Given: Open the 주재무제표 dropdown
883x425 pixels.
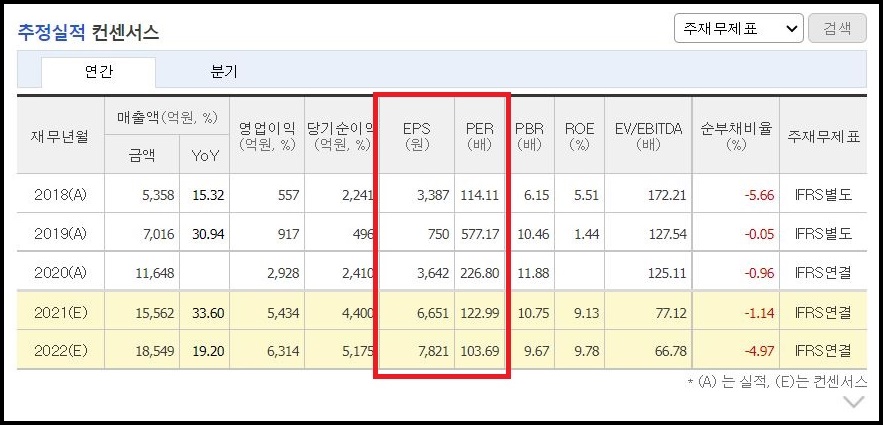Looking at the screenshot, I should click(x=738, y=28).
